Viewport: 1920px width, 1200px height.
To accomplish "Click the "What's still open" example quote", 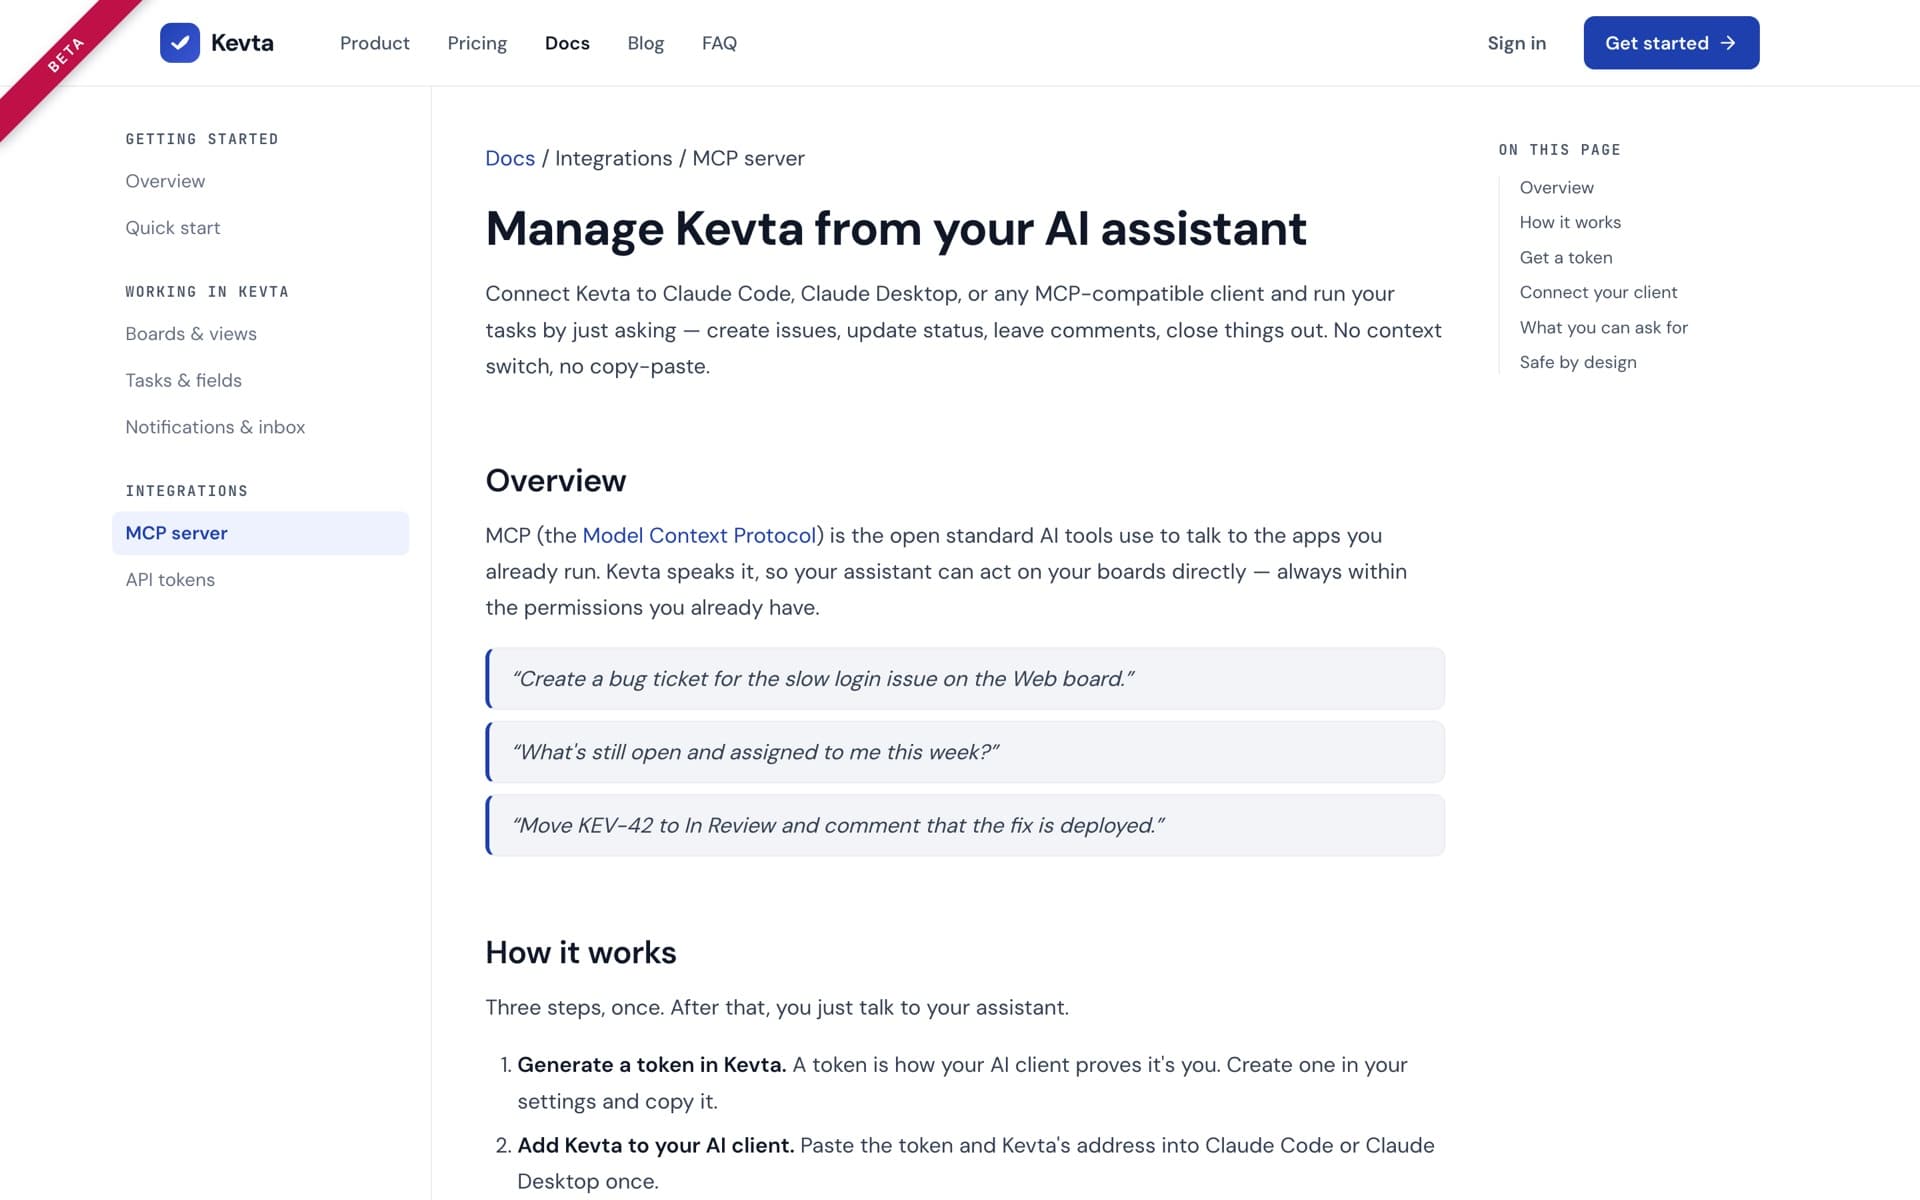I will point(965,752).
